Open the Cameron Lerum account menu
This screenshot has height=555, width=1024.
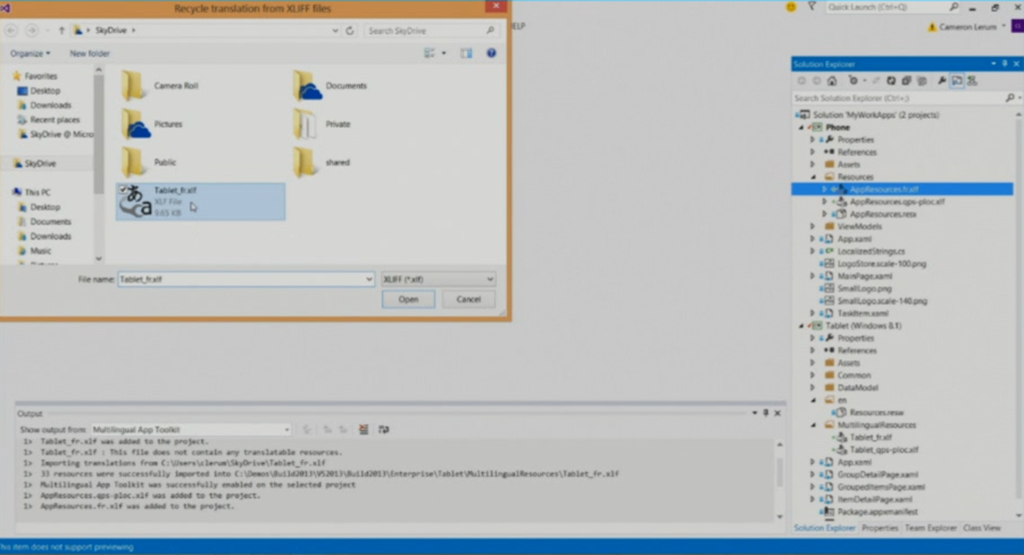967,27
